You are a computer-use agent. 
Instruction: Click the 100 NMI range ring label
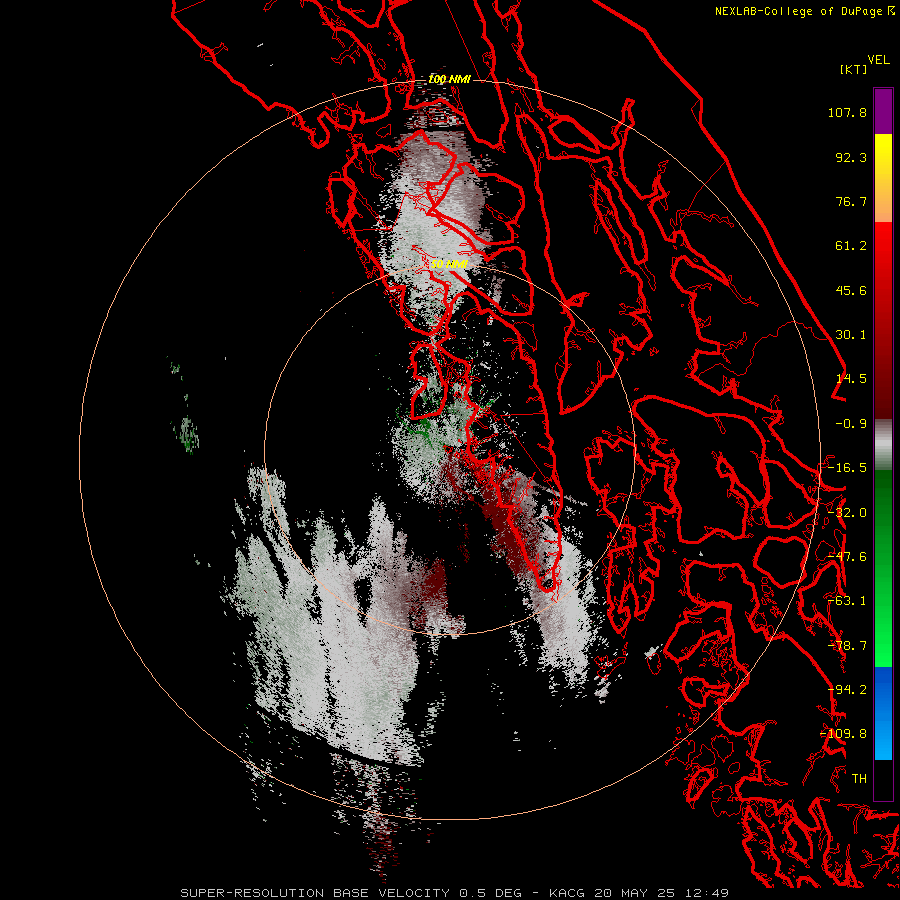tap(449, 79)
